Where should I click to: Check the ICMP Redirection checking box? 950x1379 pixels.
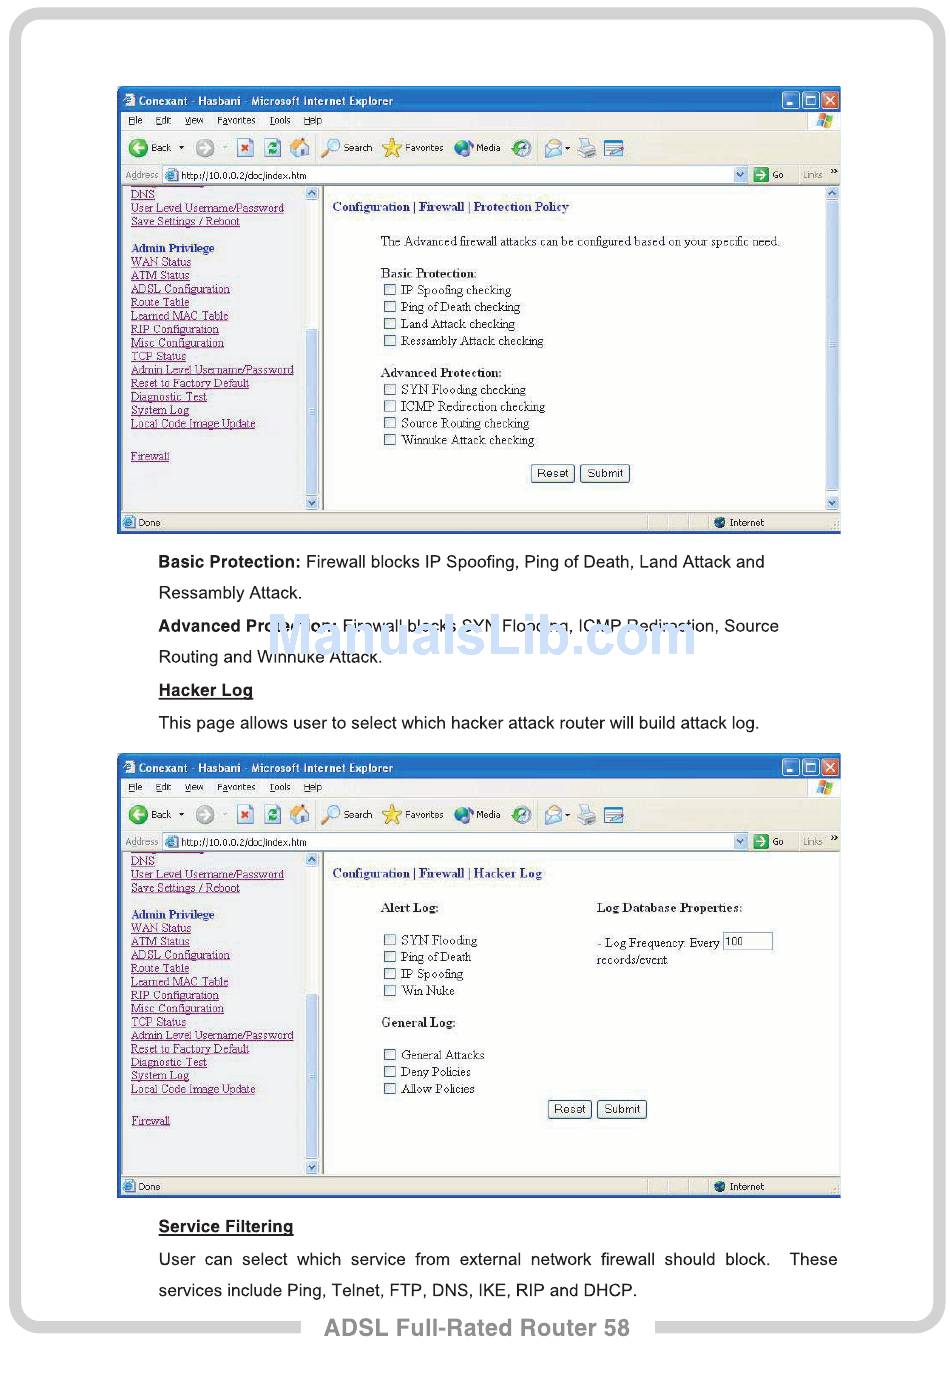click(390, 407)
